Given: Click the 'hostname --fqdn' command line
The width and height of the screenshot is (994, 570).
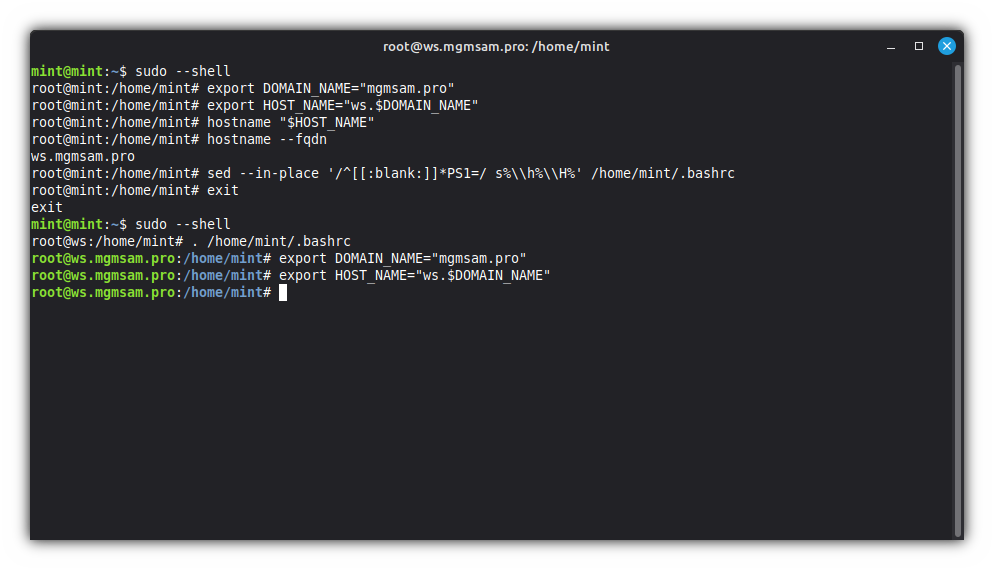Looking at the screenshot, I should pyautogui.click(x=267, y=139).
